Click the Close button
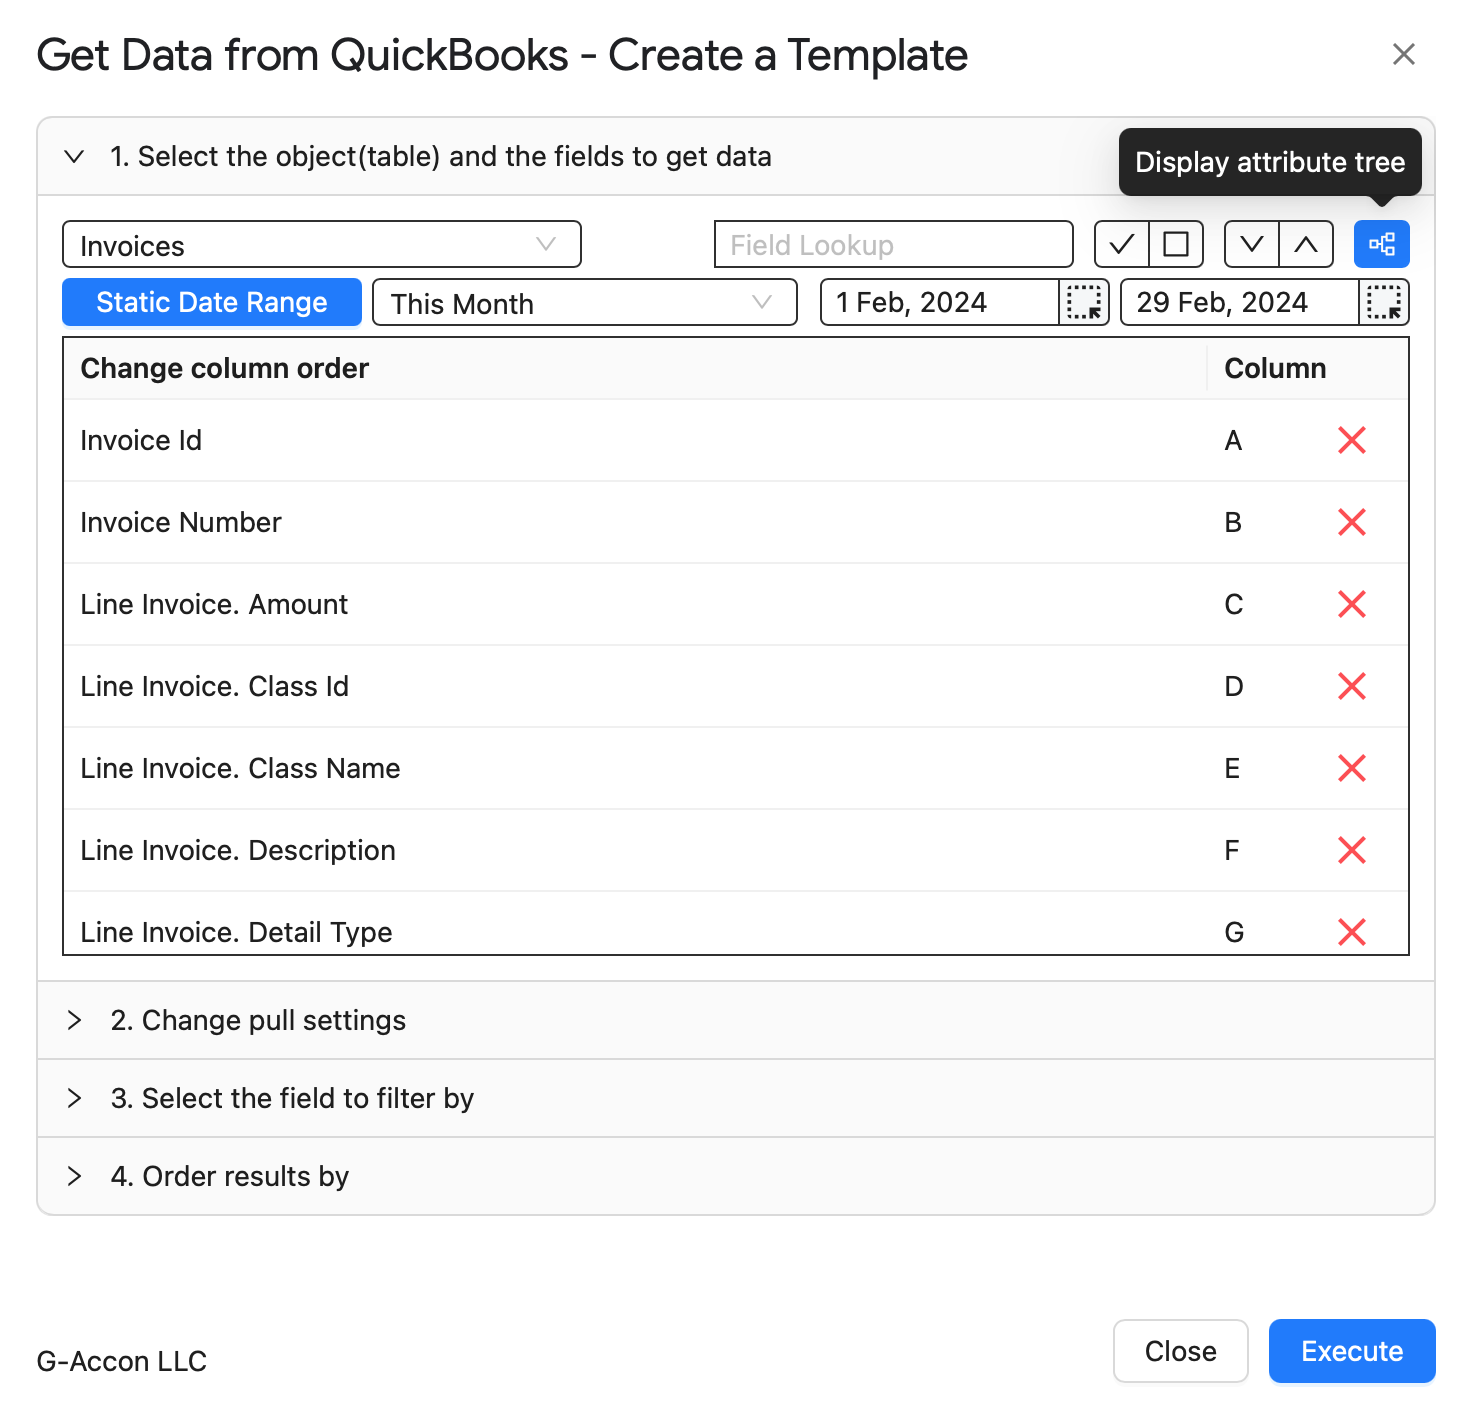1476x1410 pixels. [x=1181, y=1351]
